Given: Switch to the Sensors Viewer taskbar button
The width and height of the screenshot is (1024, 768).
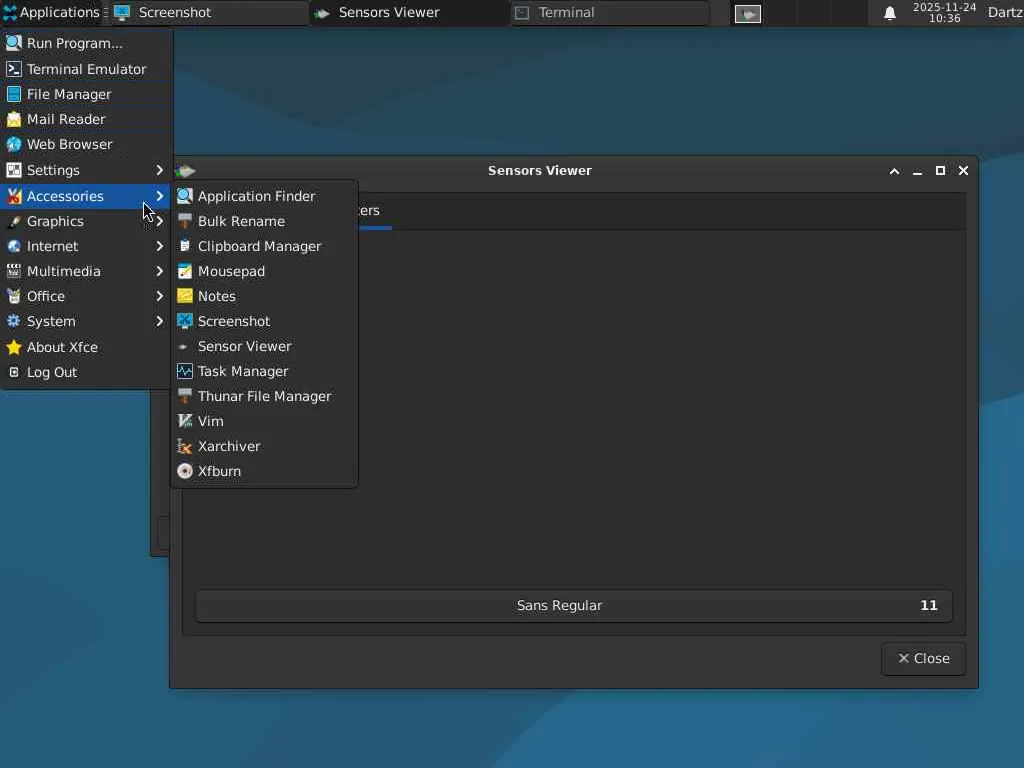Looking at the screenshot, I should click(409, 12).
